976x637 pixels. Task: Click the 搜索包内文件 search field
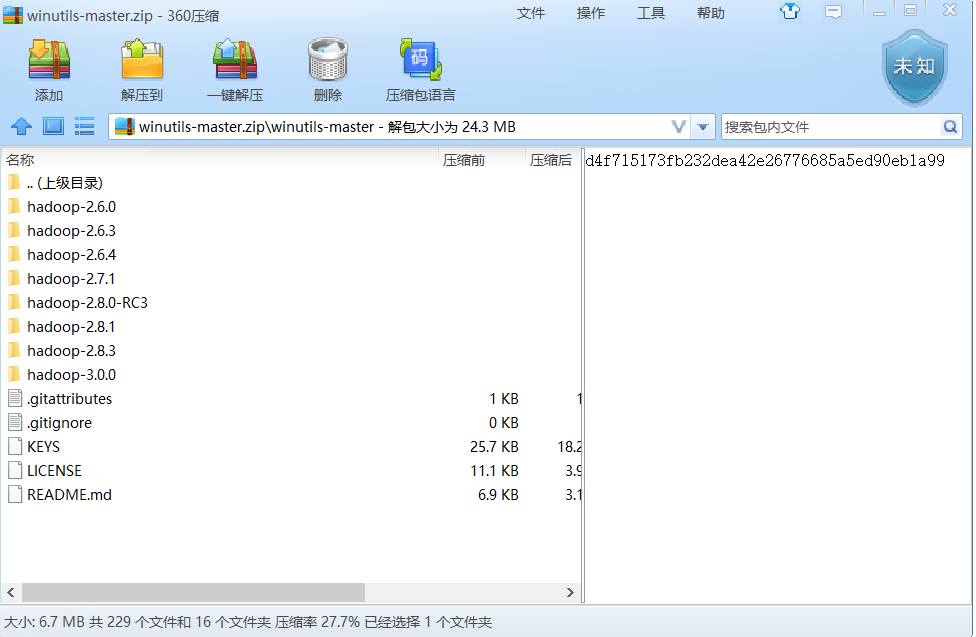(831, 127)
